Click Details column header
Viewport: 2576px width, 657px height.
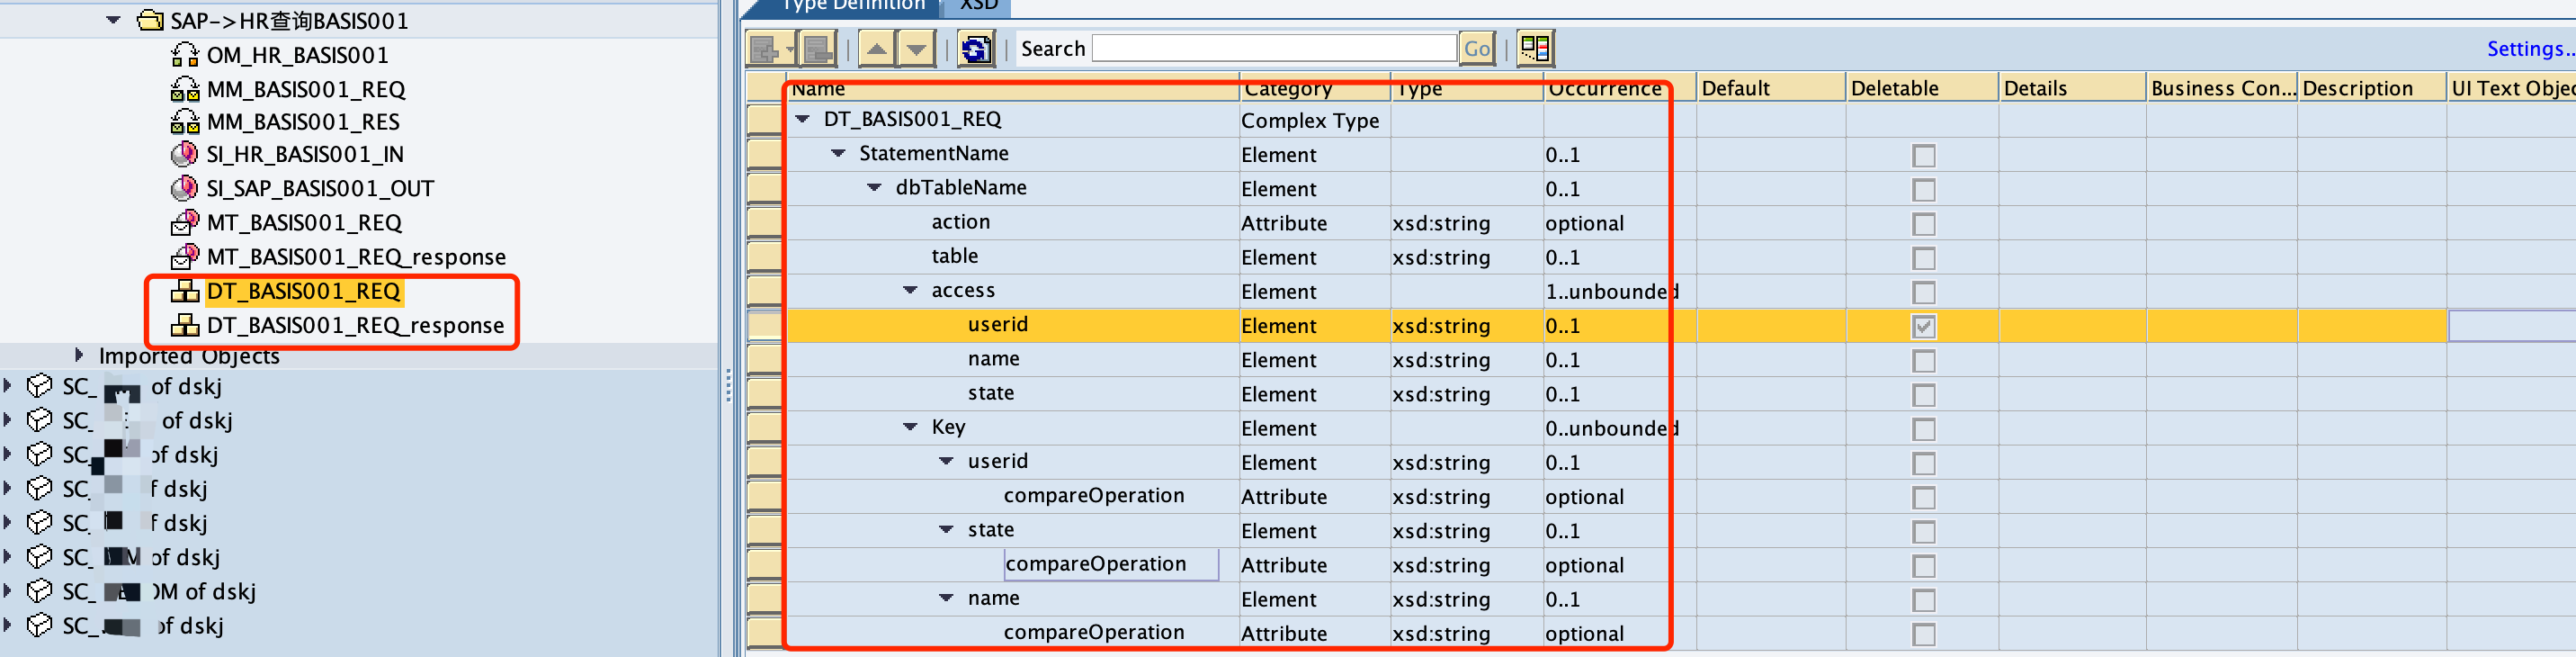click(x=2072, y=88)
